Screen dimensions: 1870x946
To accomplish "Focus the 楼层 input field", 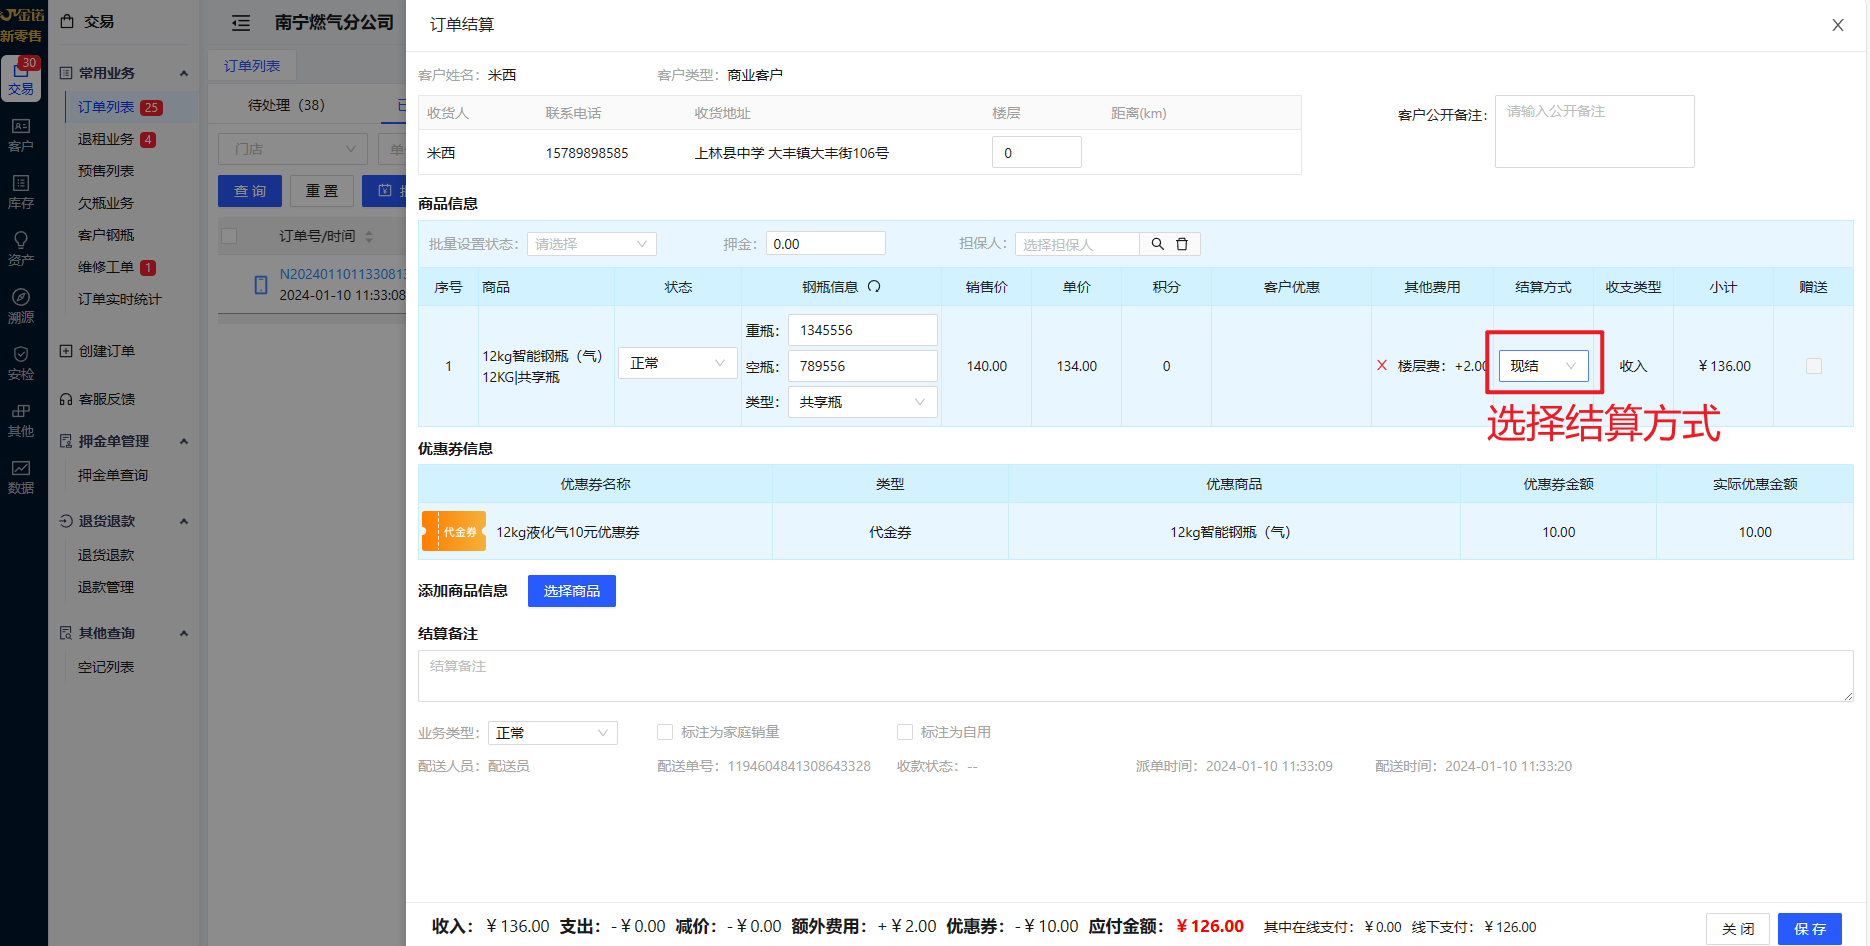I will pyautogui.click(x=1037, y=153).
